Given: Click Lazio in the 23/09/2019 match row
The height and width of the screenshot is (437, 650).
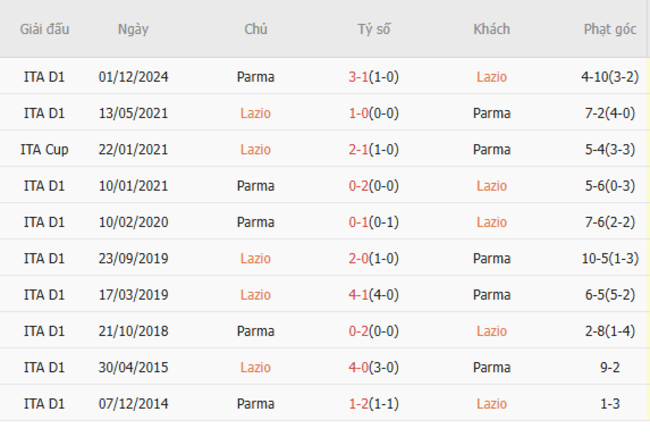Looking at the screenshot, I should point(256,258).
